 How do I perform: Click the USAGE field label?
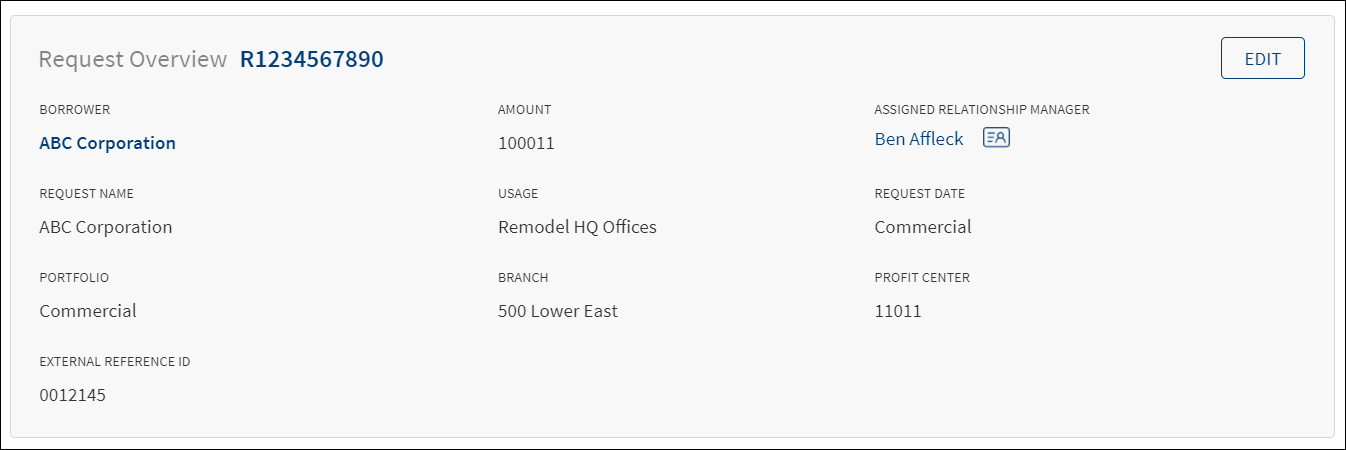[518, 194]
